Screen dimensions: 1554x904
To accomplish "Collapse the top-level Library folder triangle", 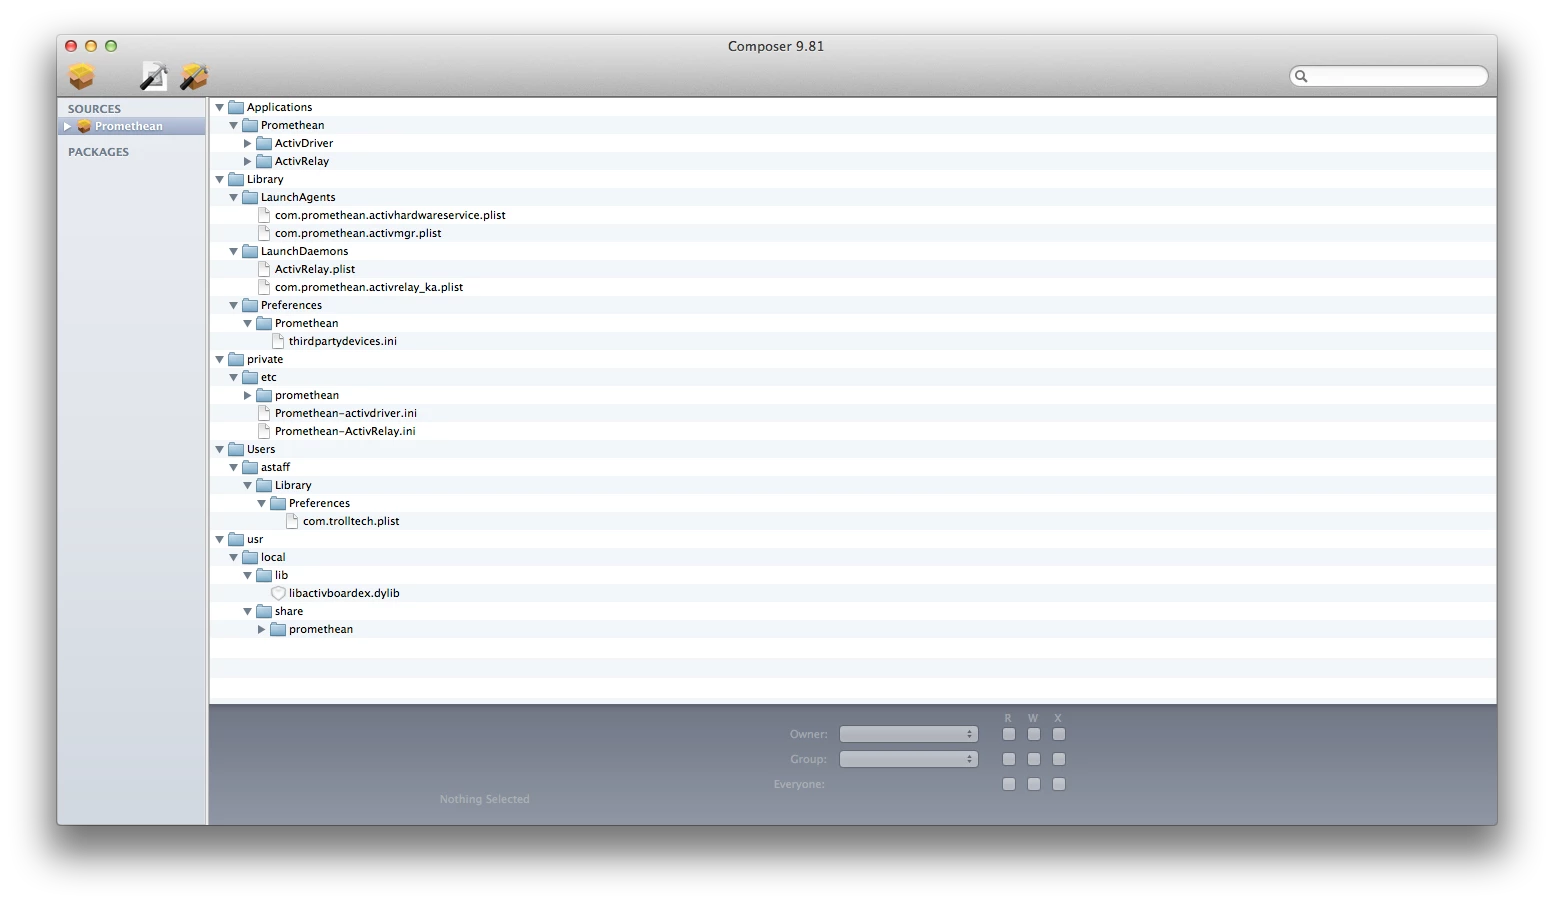I will pos(219,179).
